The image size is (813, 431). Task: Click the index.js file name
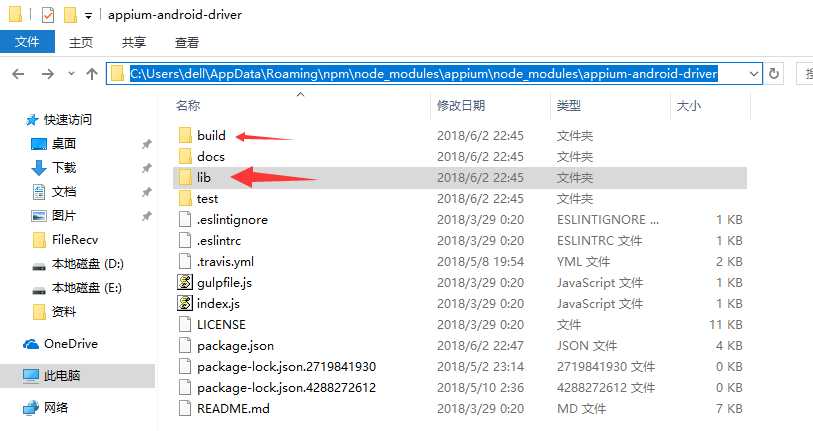tap(218, 304)
